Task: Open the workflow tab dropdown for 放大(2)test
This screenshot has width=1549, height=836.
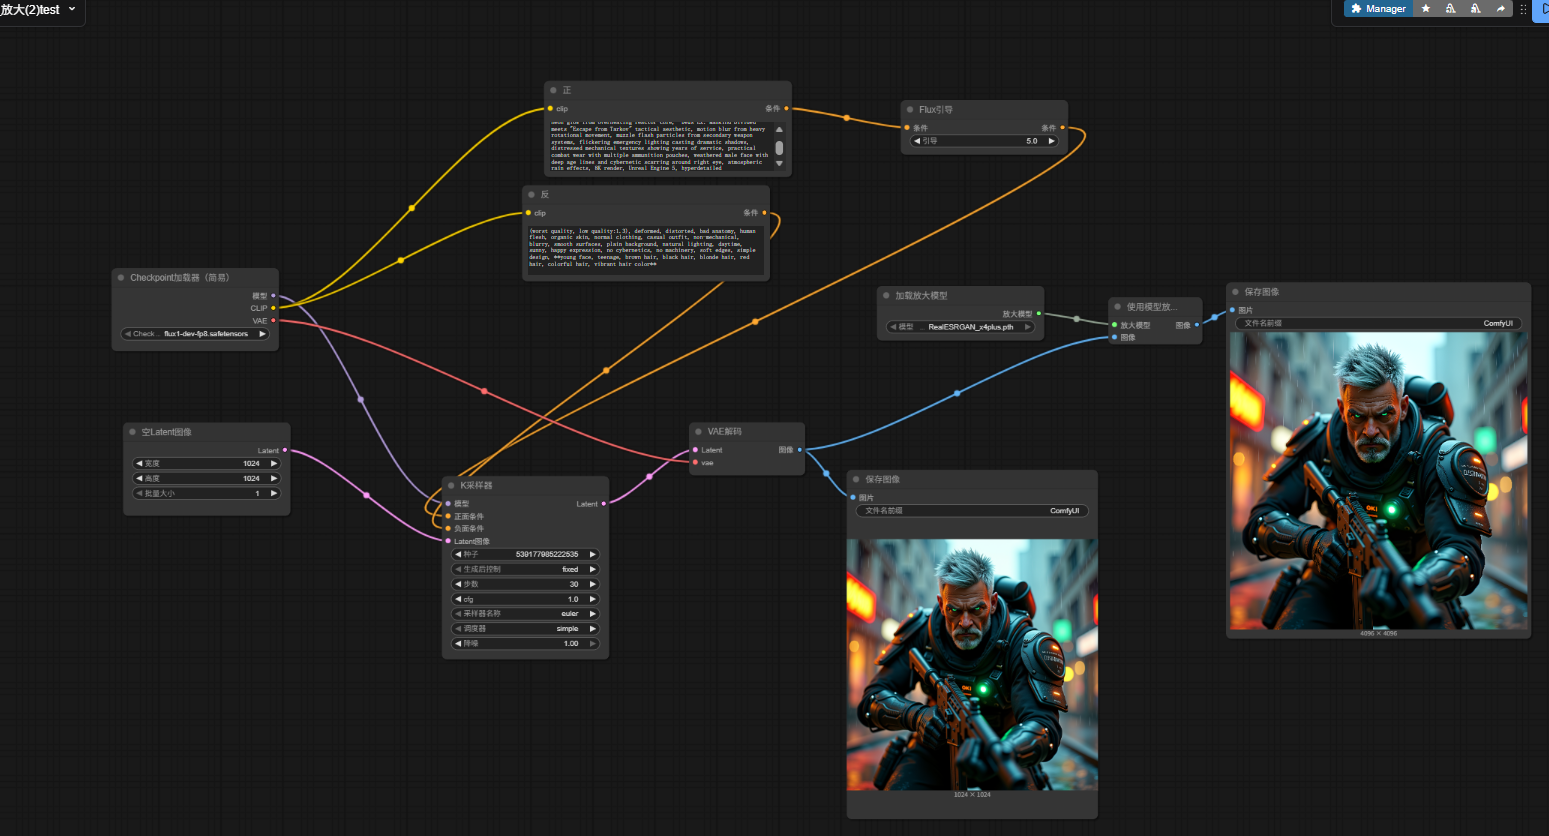Action: click(72, 9)
